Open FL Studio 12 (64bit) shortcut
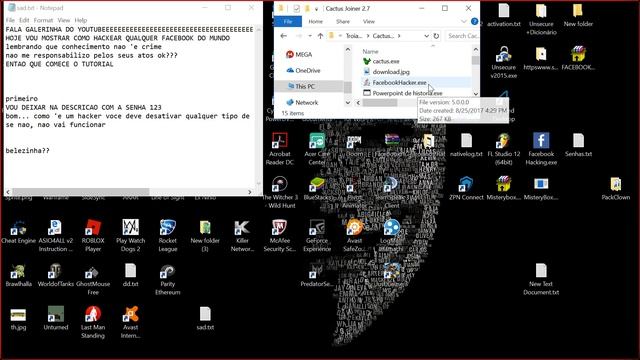 (504, 149)
